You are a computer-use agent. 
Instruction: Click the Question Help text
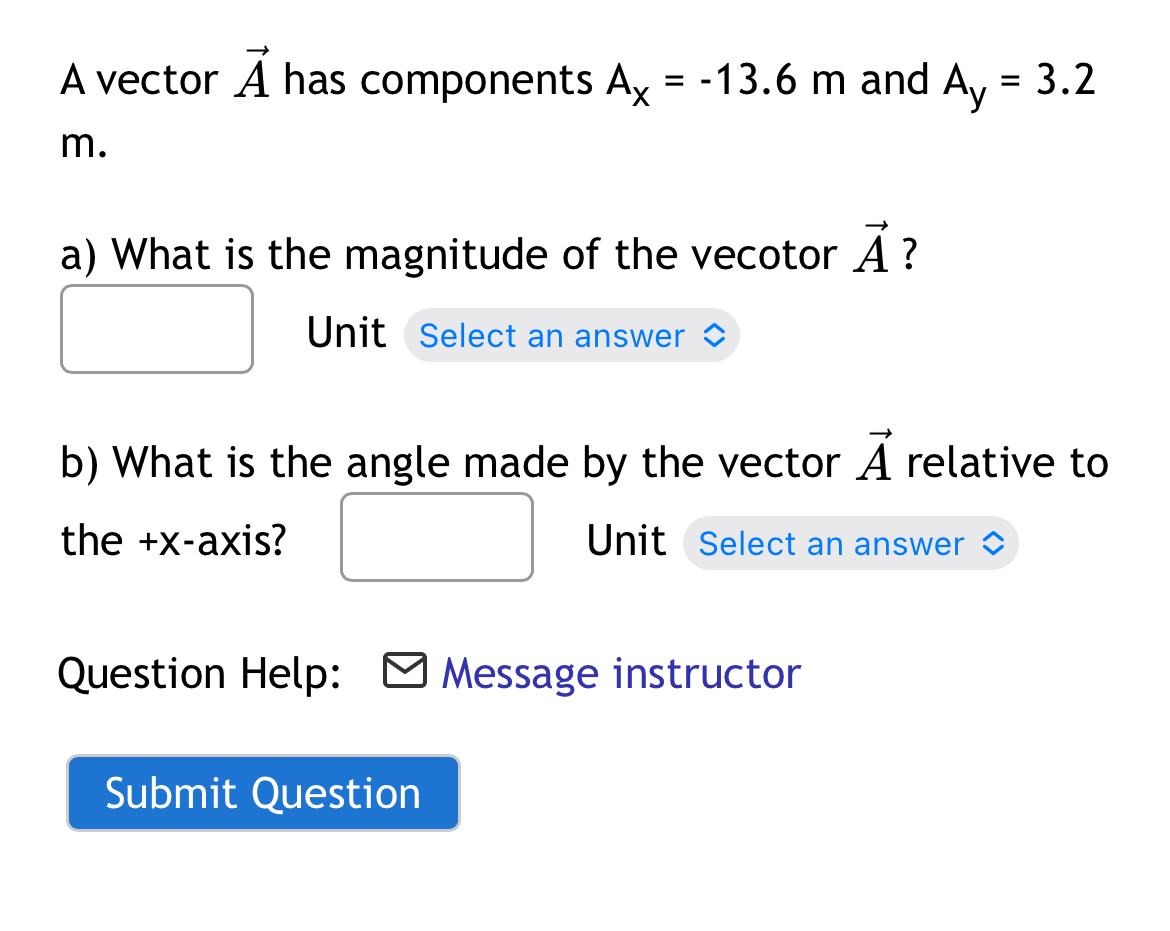[199, 672]
